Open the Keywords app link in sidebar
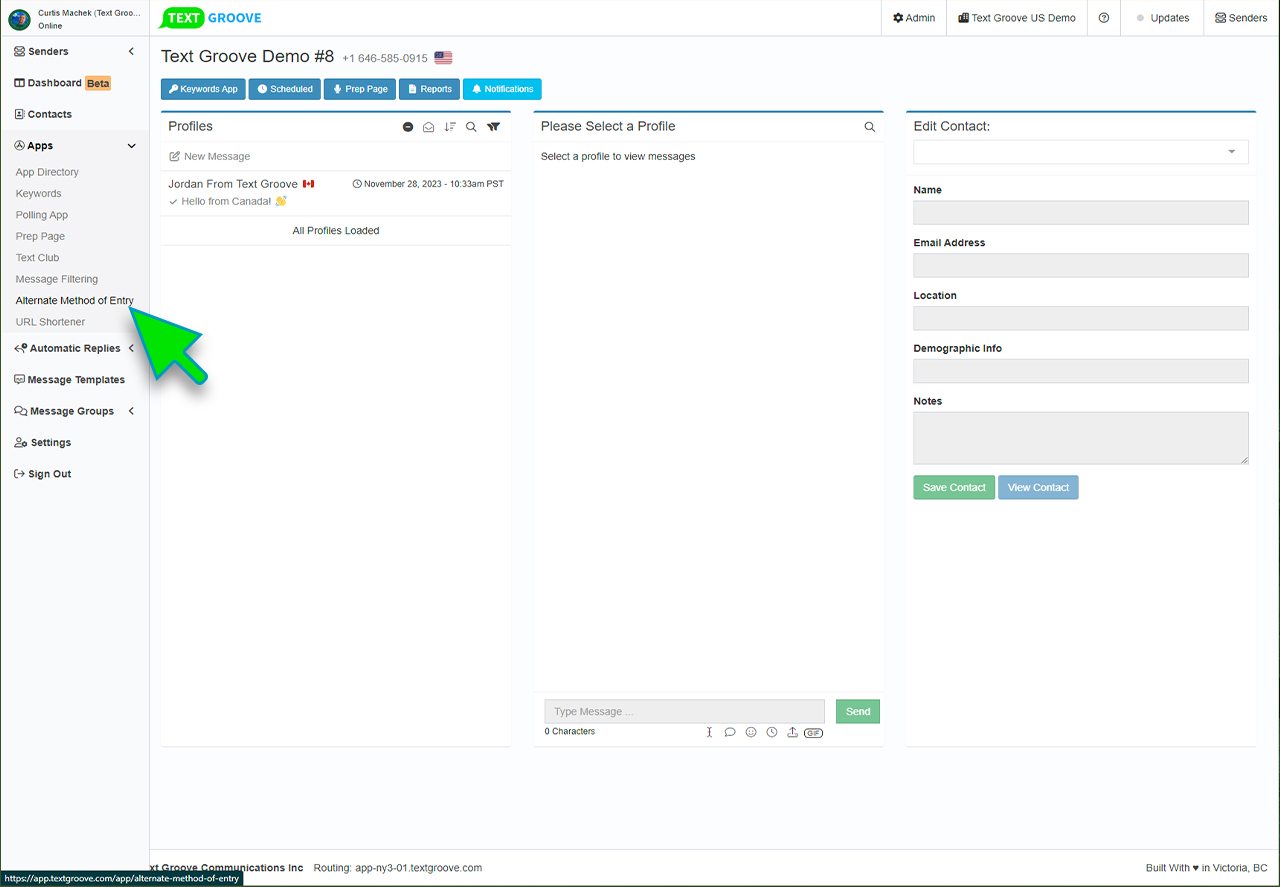This screenshot has width=1280, height=887. click(38, 193)
